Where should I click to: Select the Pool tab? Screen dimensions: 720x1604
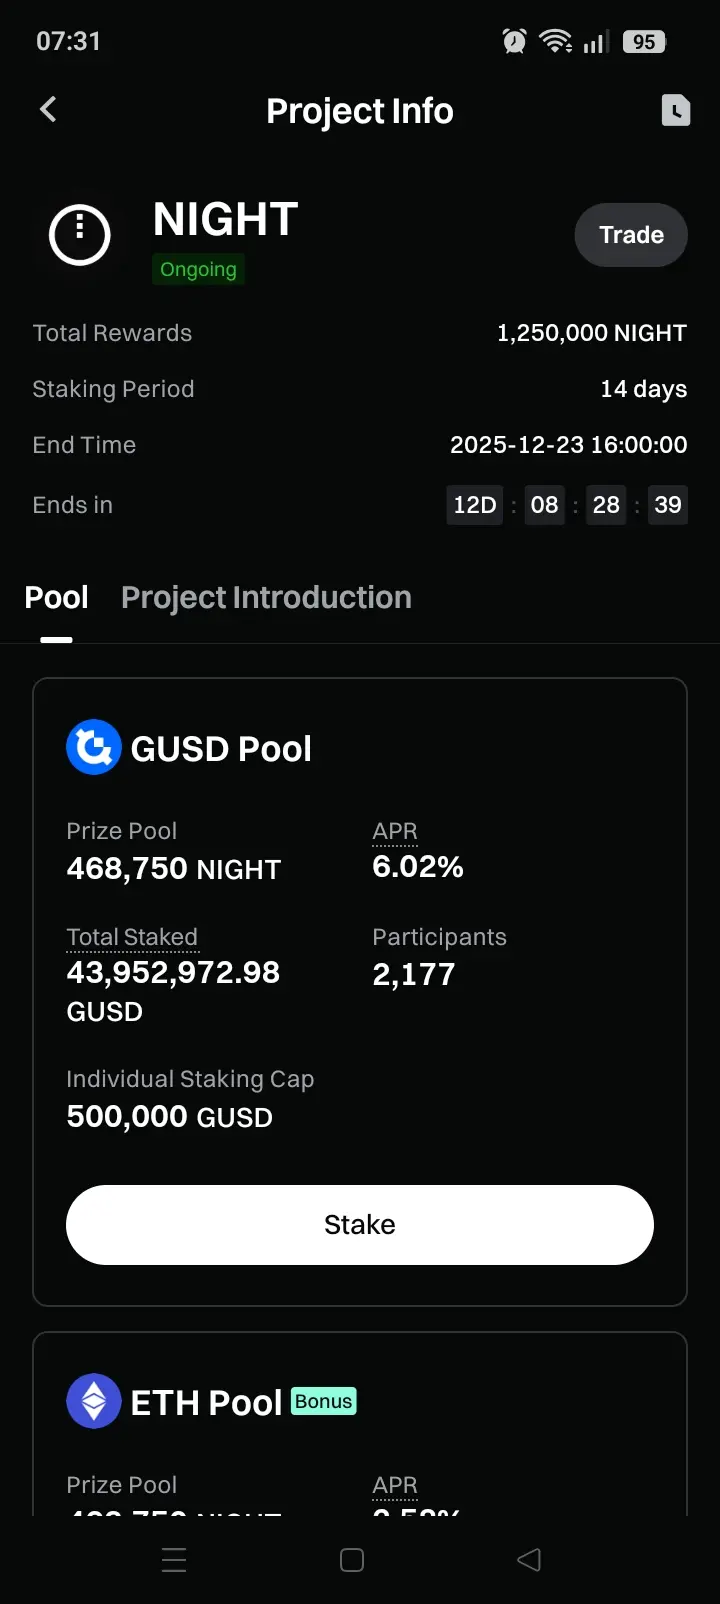56,598
